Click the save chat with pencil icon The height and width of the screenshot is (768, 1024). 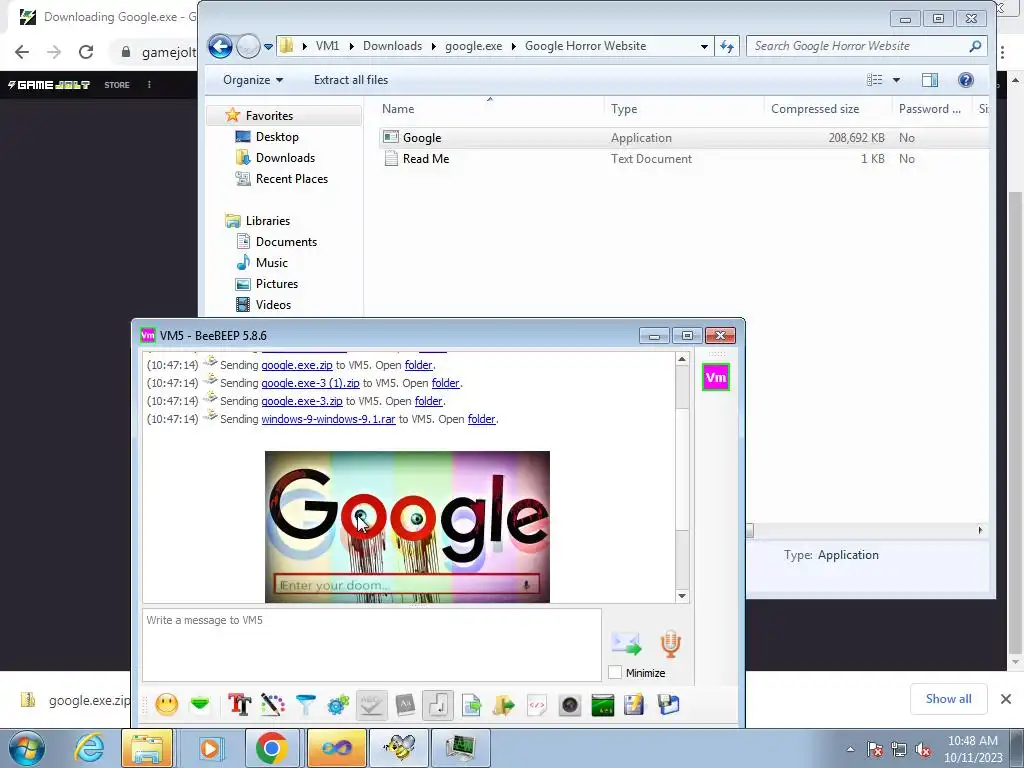click(634, 705)
